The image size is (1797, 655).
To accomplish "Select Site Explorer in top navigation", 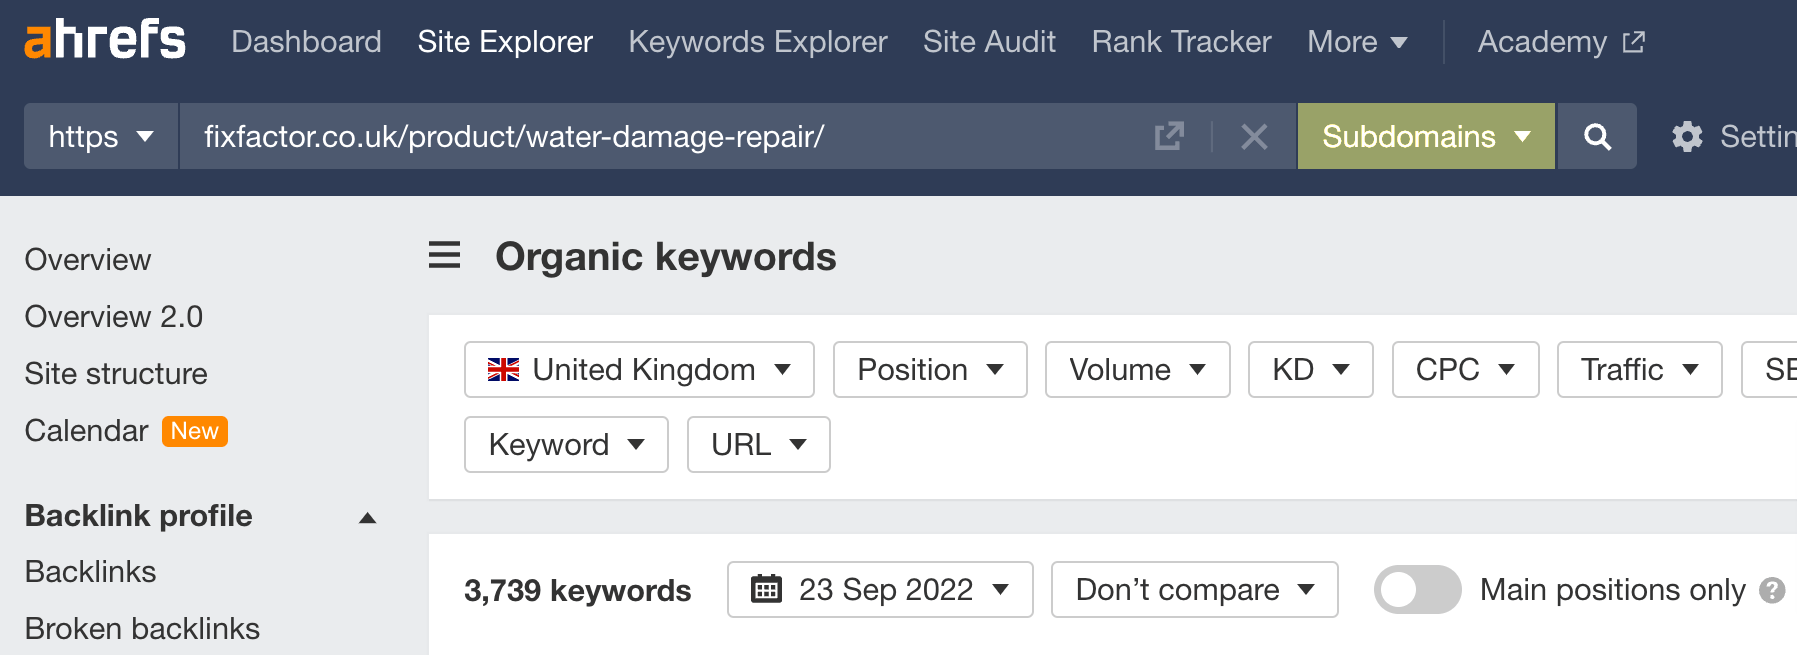I will 505,42.
